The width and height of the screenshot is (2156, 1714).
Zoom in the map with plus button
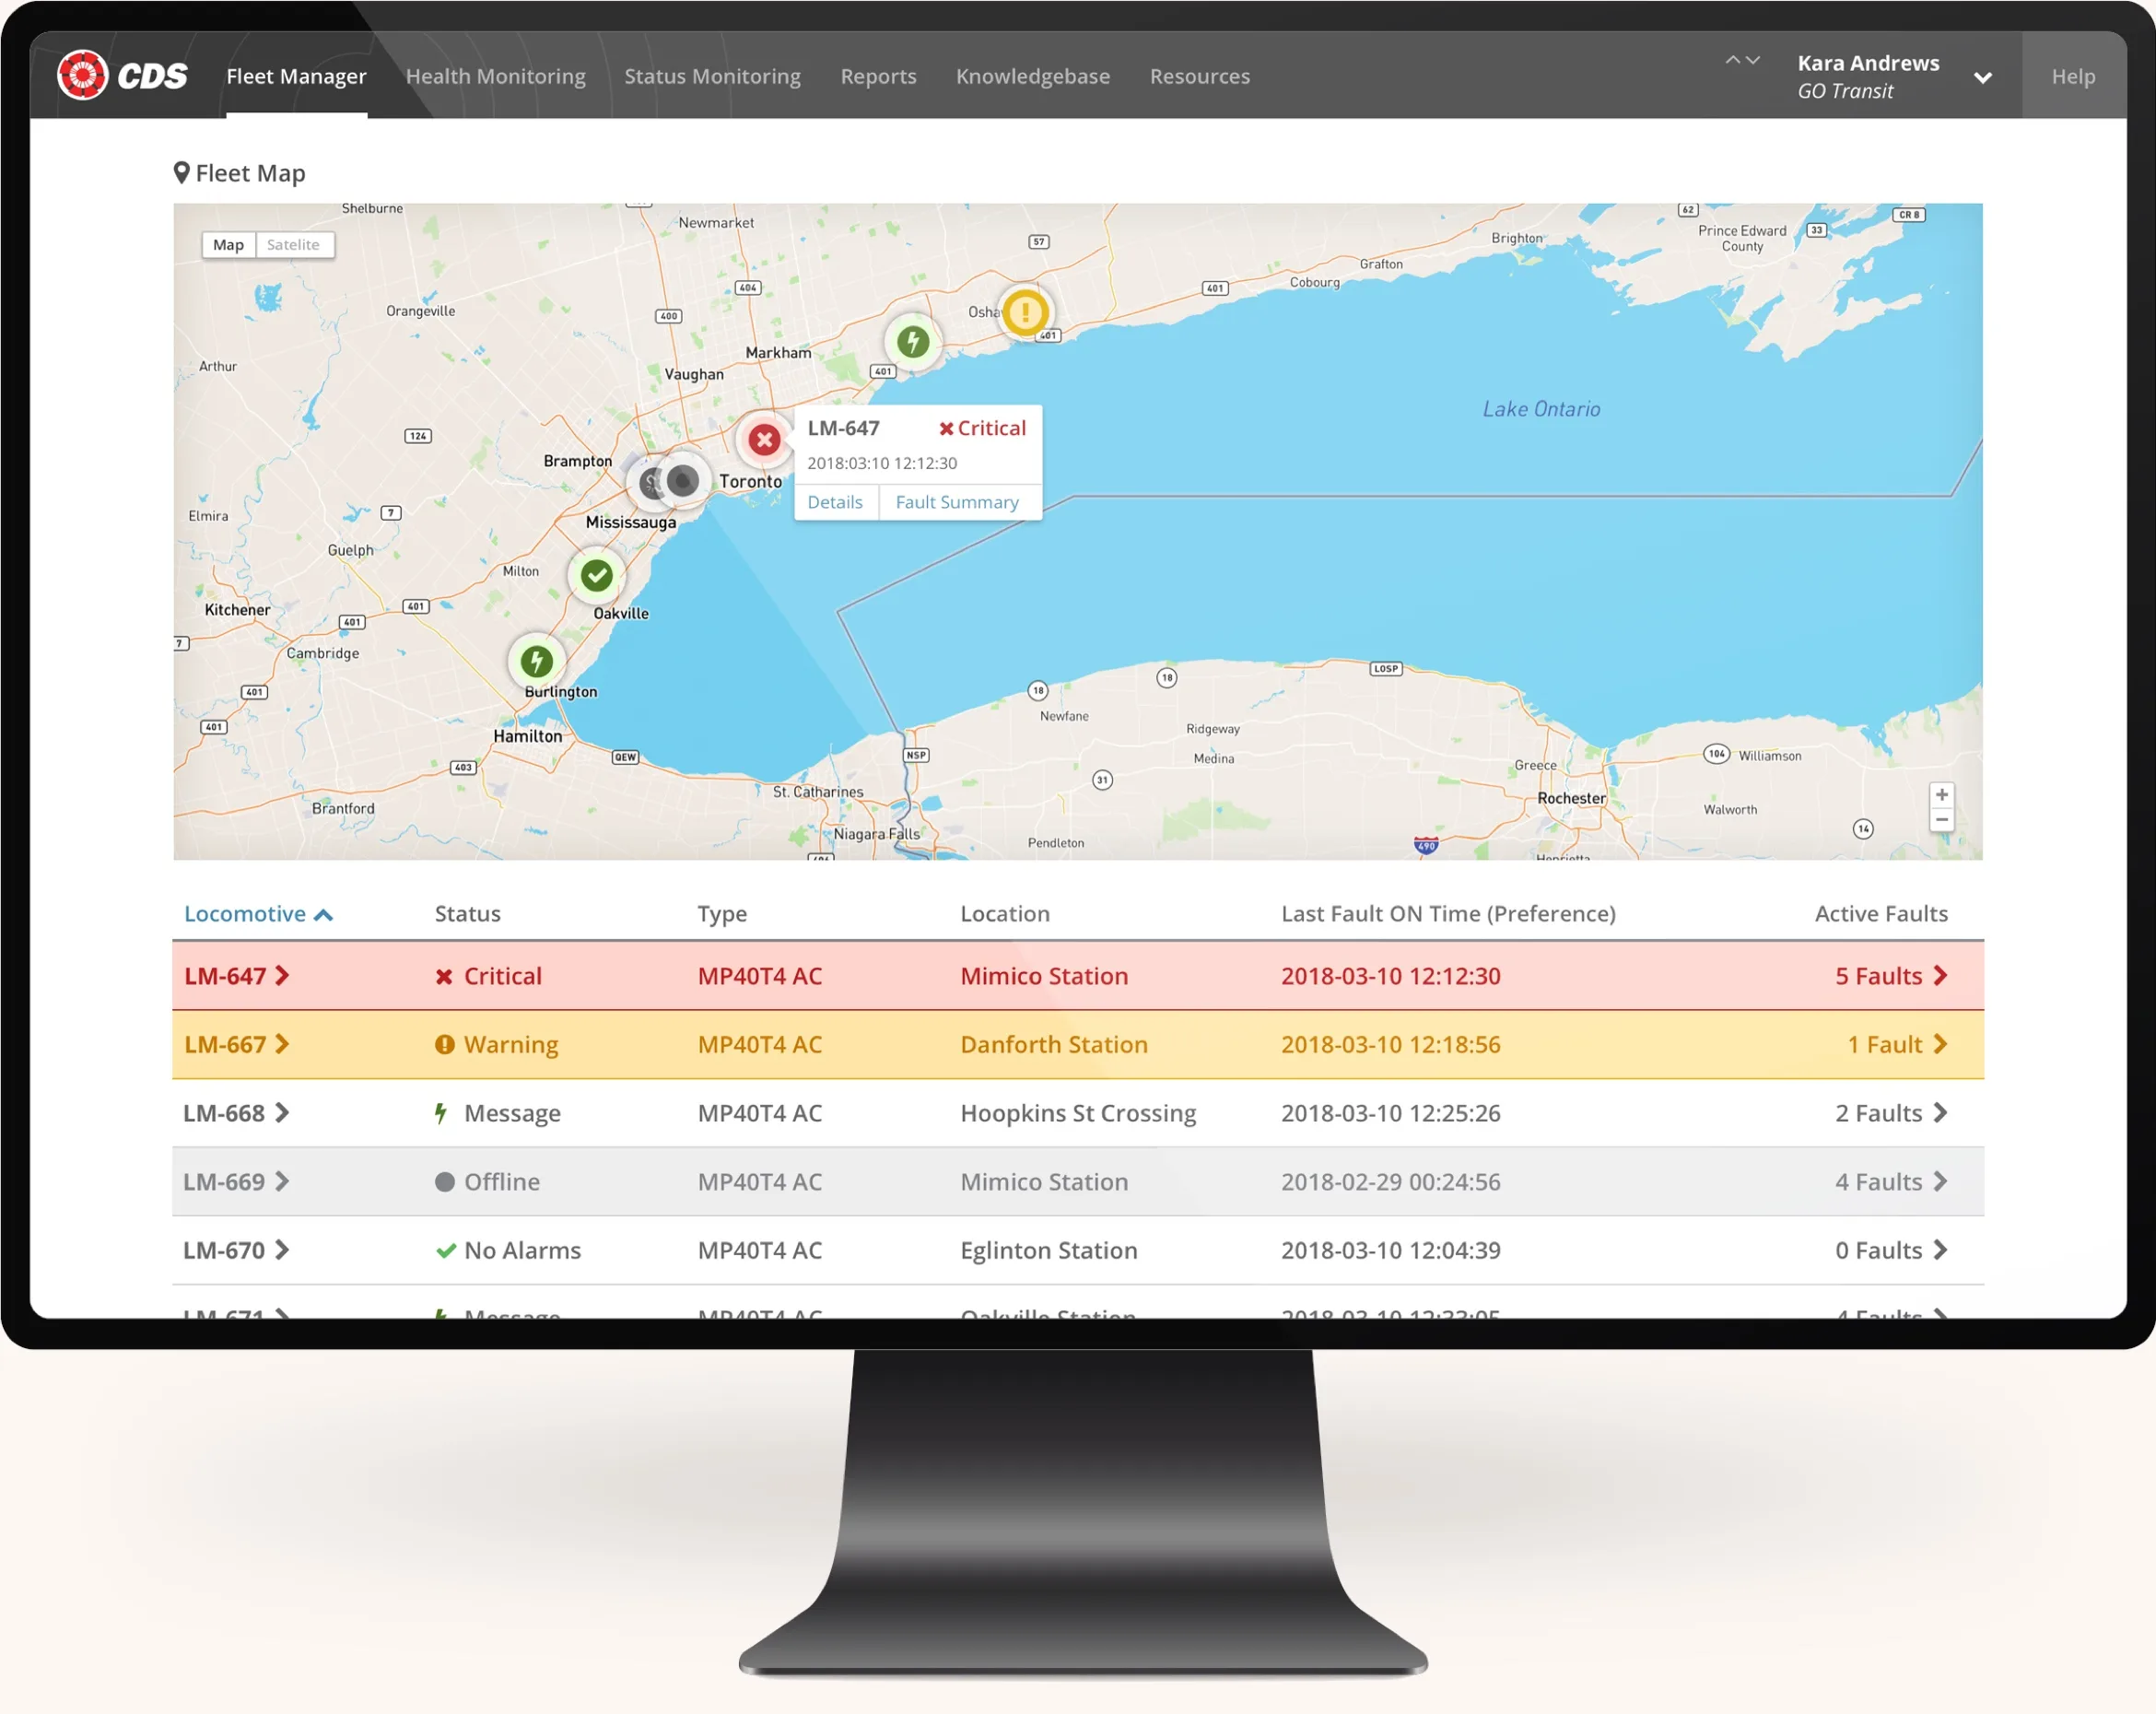click(1941, 795)
